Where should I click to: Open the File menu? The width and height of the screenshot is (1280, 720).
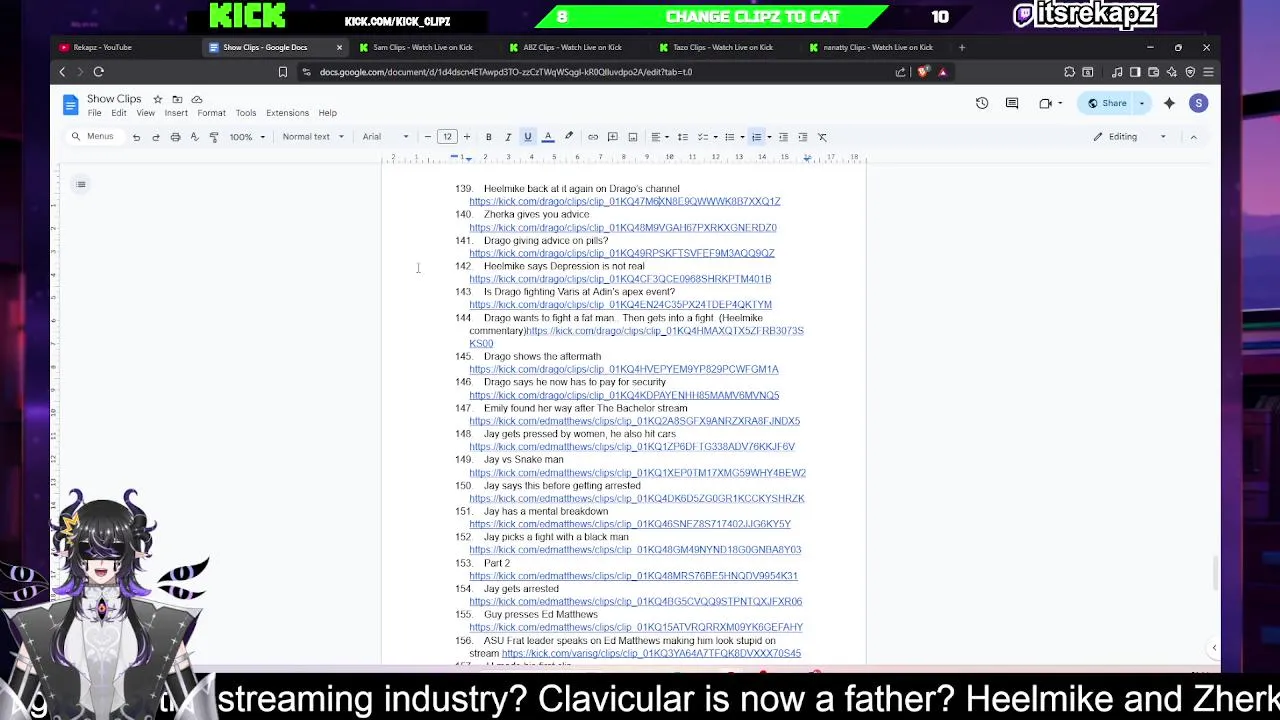point(94,113)
